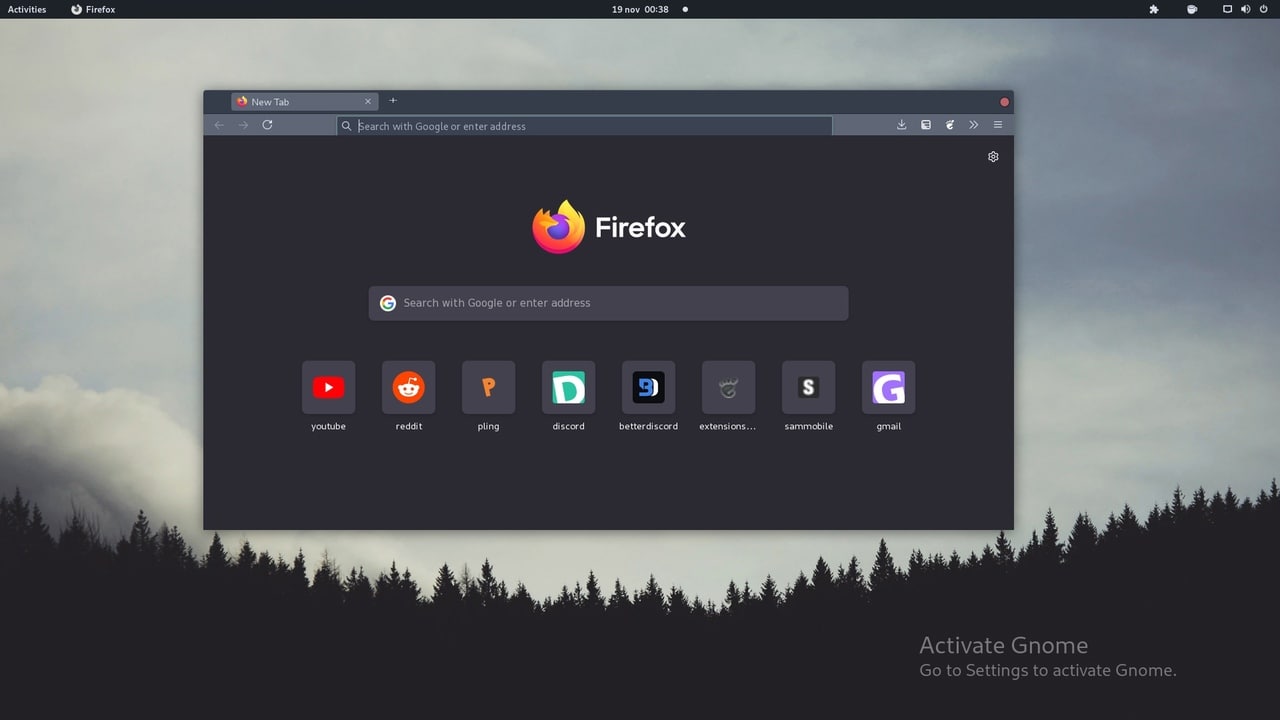The image size is (1280, 720).
Task: Open the reddit shortcut tile
Action: click(x=408, y=387)
